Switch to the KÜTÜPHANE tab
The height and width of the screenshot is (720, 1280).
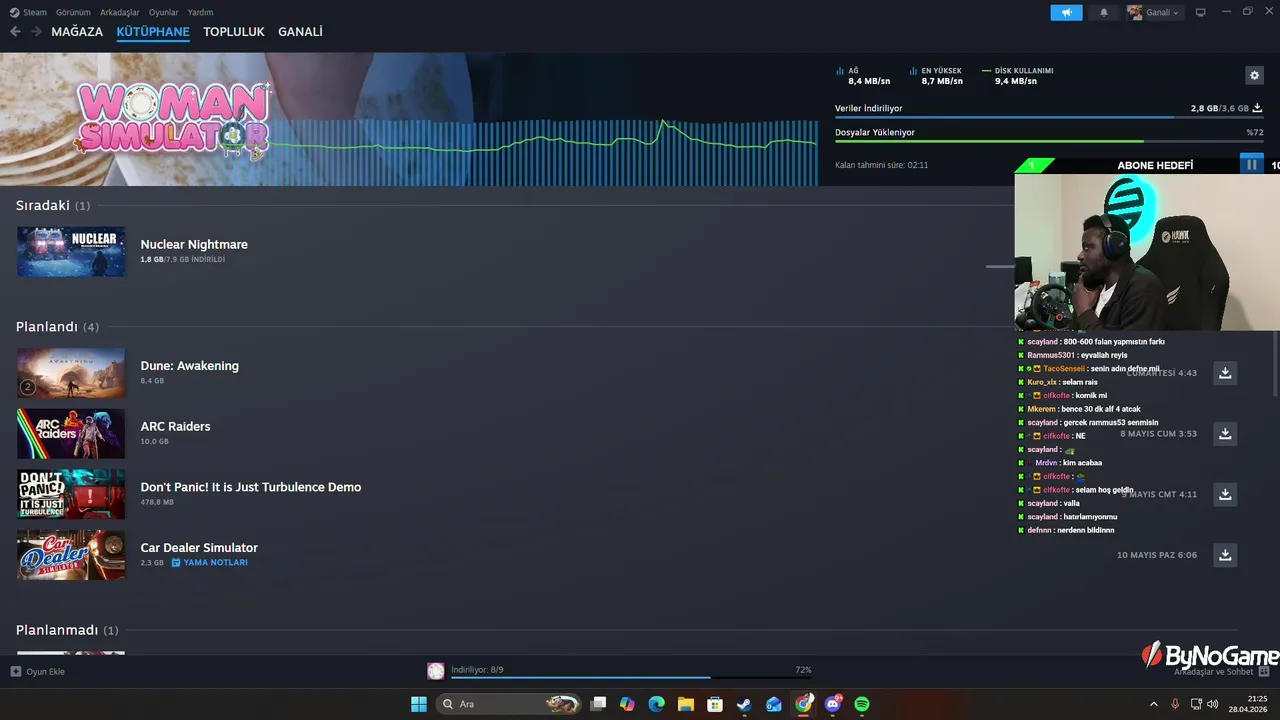[153, 32]
